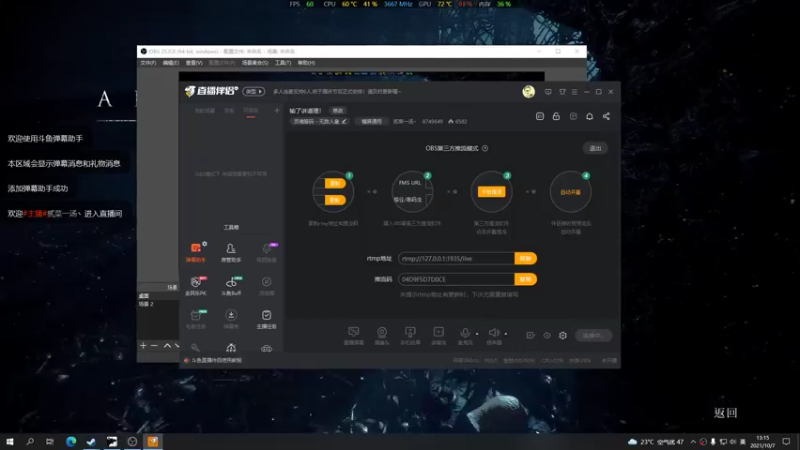Image resolution: width=800 pixels, height=450 pixels.
Task: Click the microphone icon in bottom toolbar
Action: 465,334
